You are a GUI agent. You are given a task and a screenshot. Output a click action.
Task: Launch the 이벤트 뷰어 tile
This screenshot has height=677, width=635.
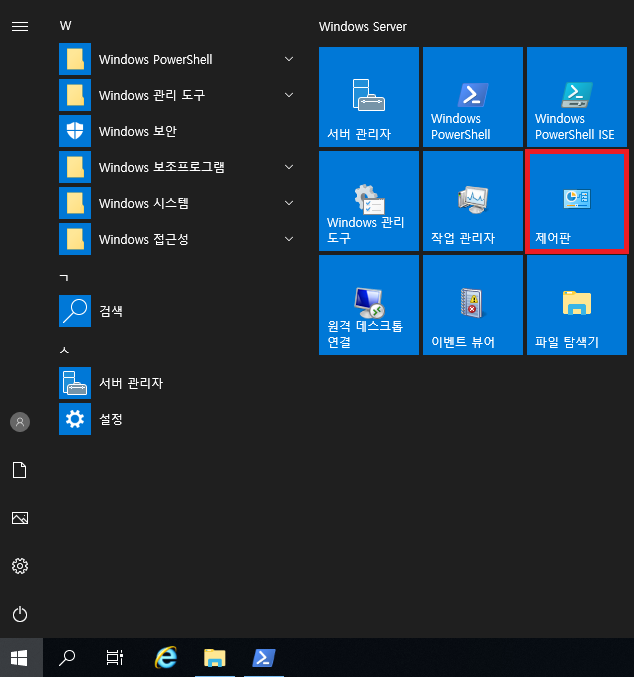point(473,305)
